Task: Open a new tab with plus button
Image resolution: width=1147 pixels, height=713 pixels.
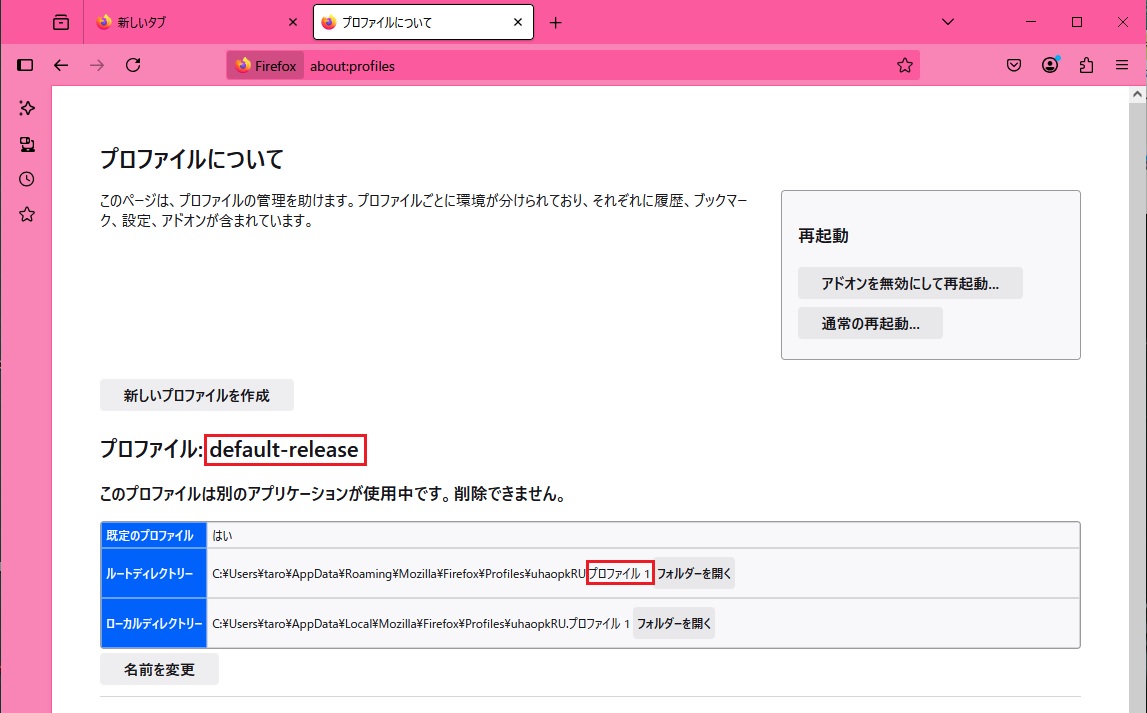Action: click(556, 23)
